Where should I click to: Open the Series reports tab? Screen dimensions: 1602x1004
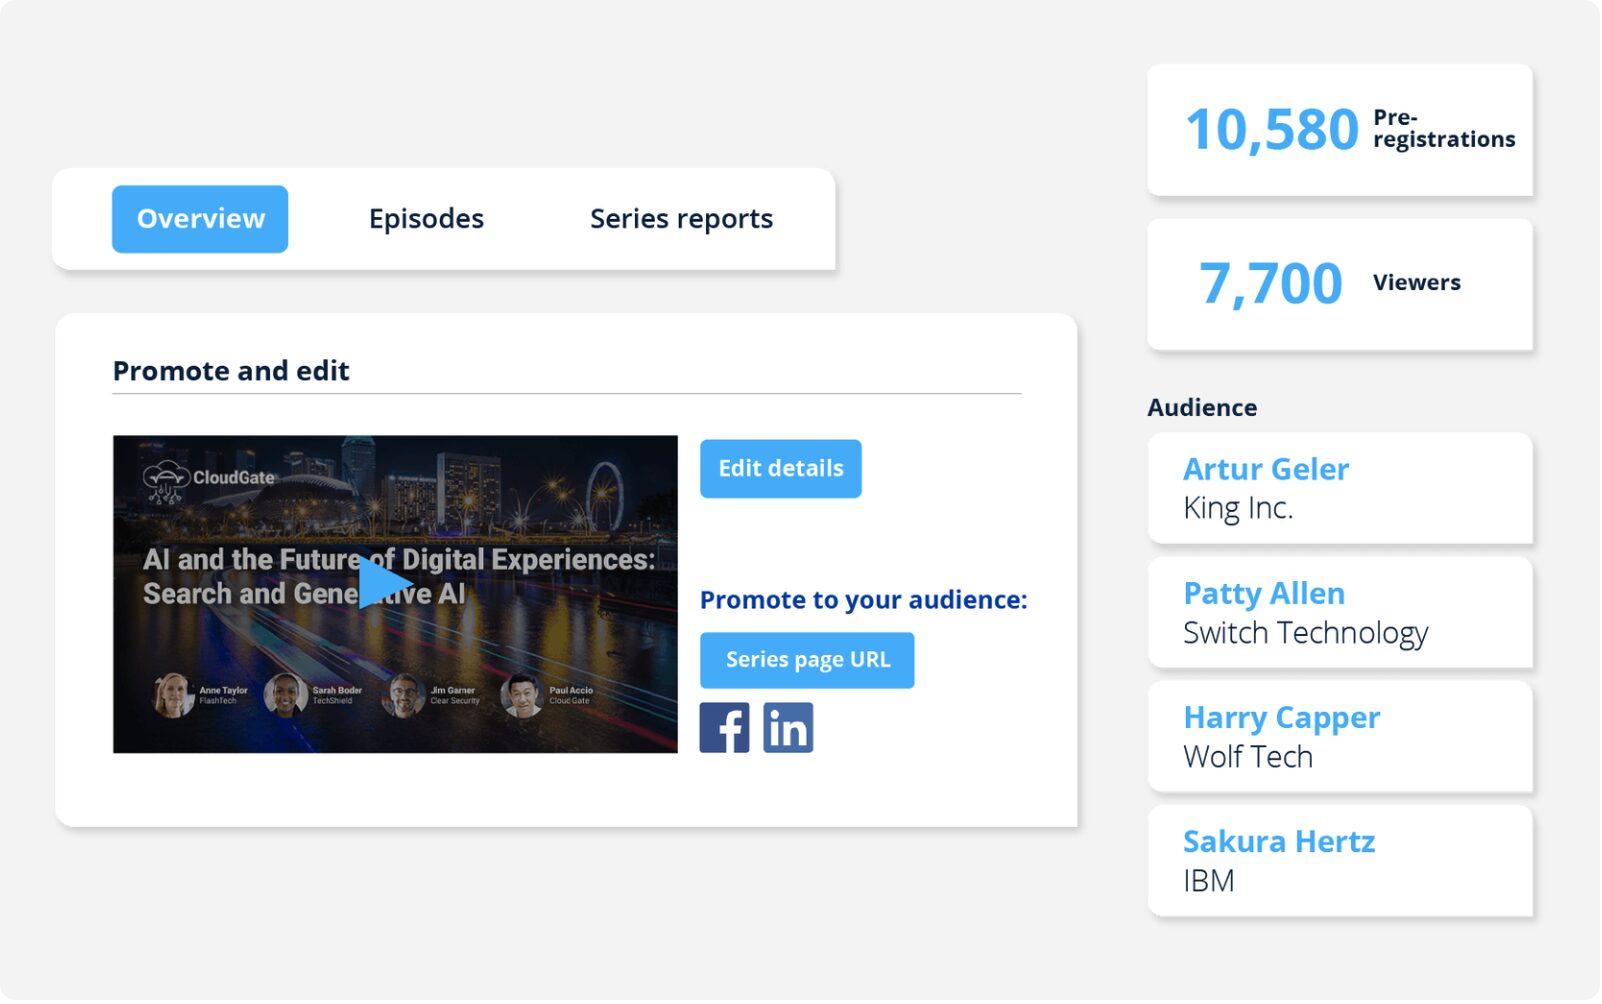(682, 219)
